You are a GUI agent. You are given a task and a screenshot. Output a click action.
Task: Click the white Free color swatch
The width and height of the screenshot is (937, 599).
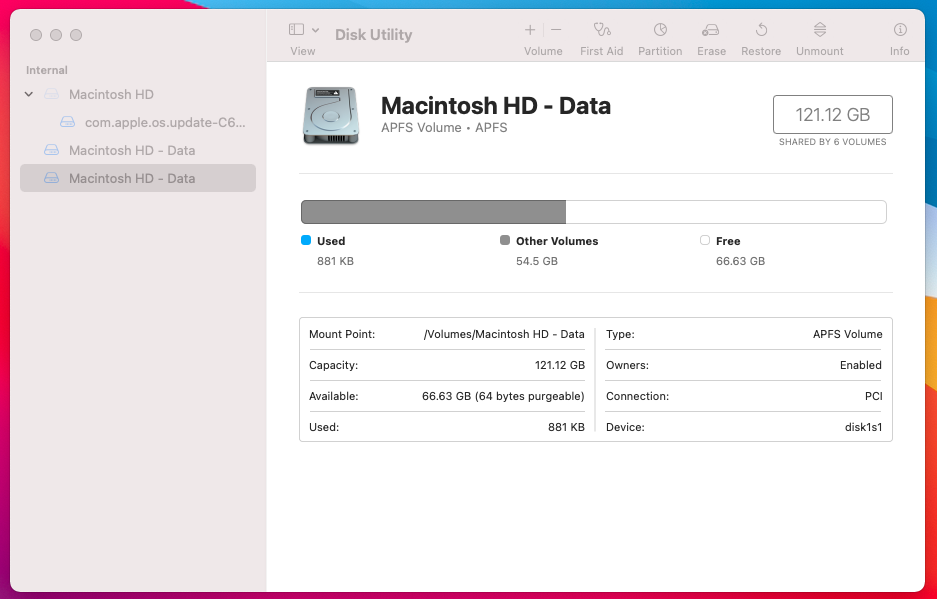[705, 240]
